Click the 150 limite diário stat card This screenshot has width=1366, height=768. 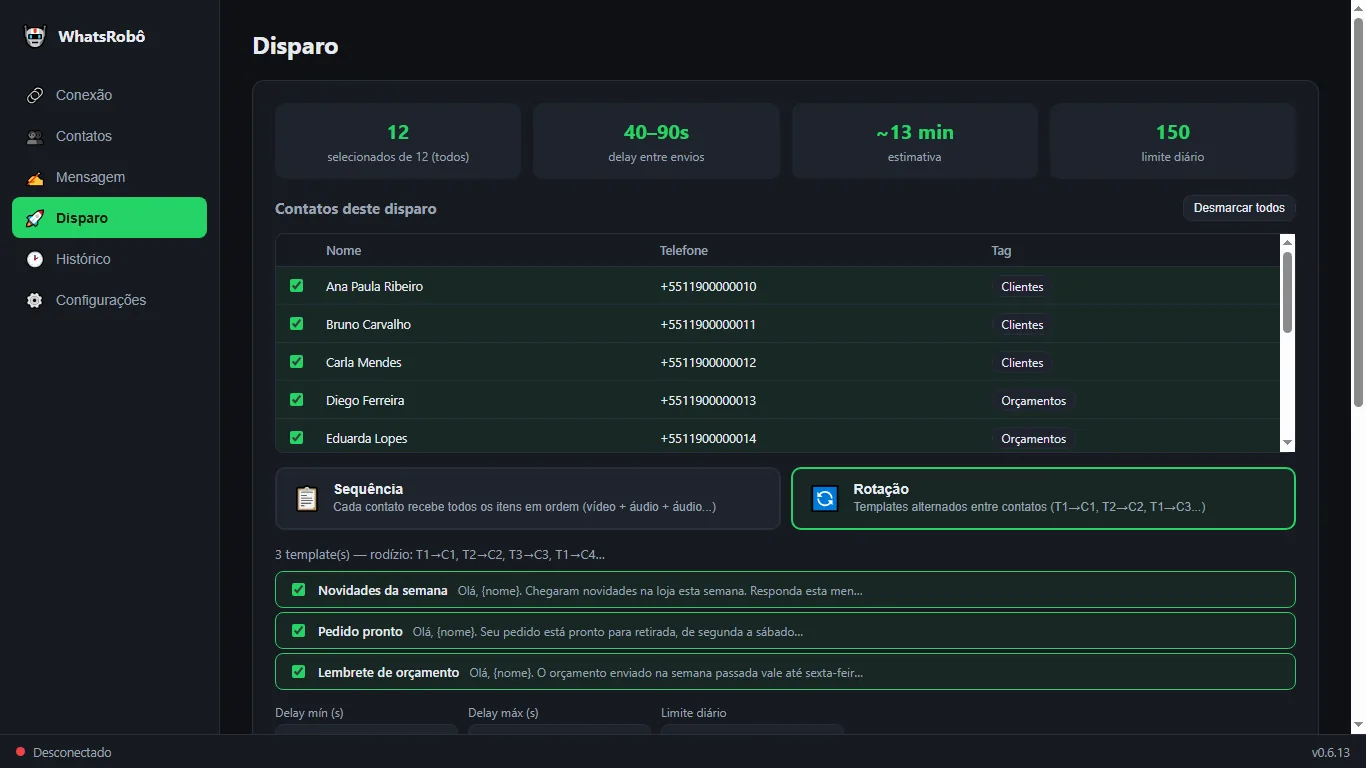(1173, 141)
